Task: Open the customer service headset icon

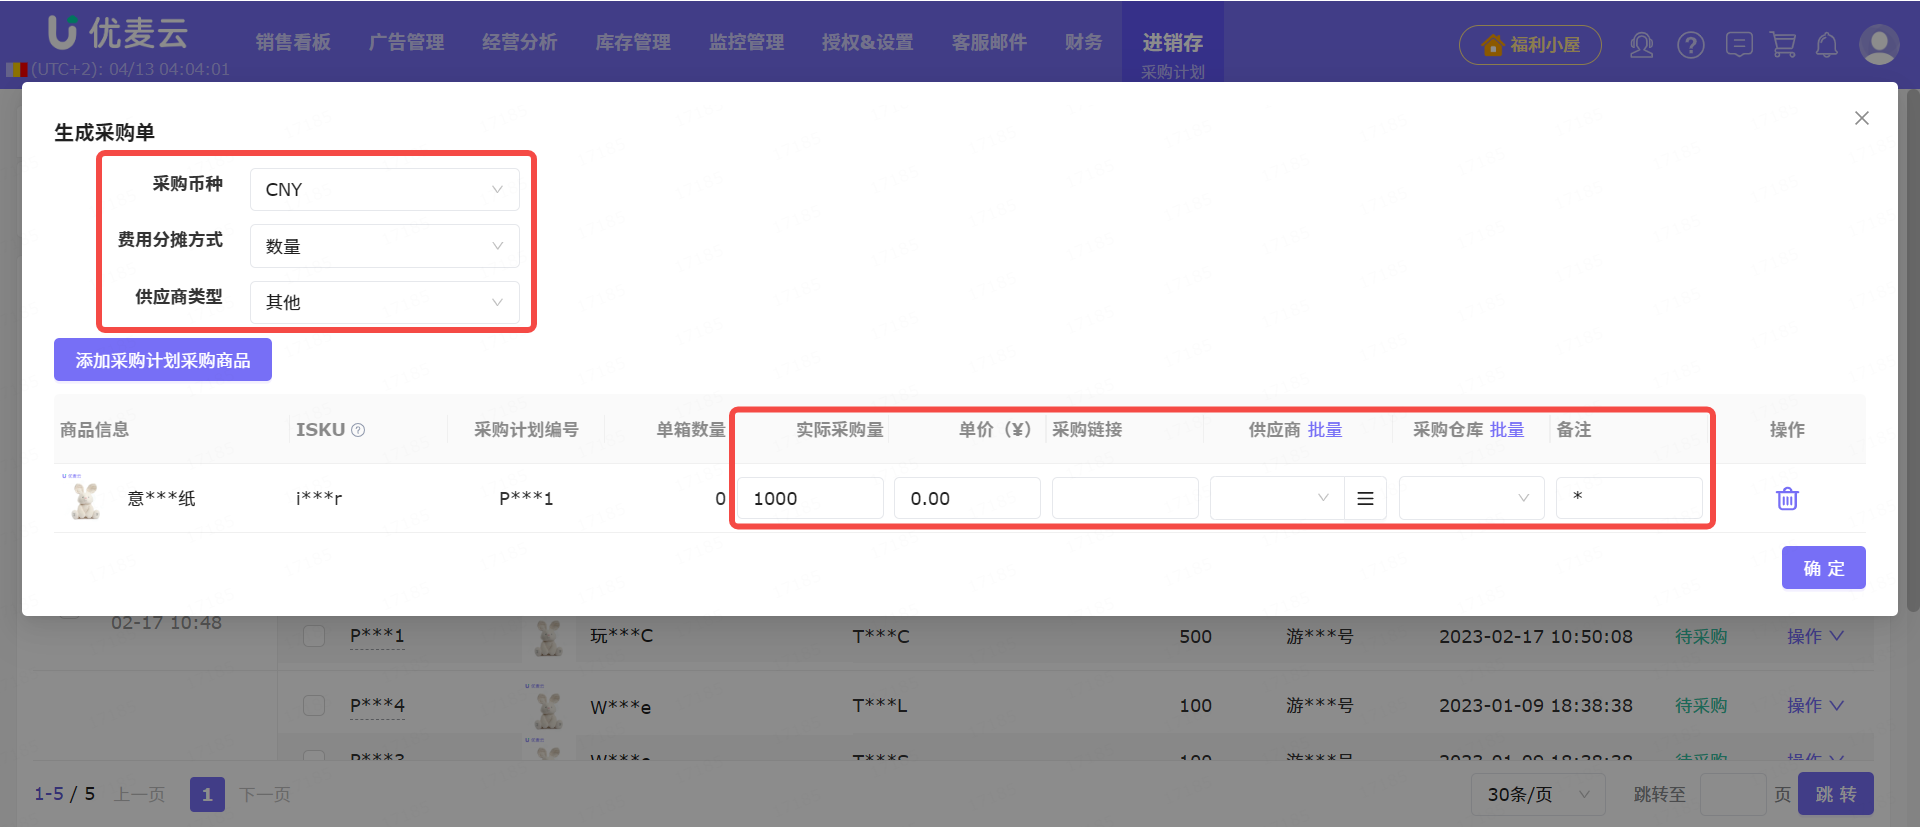Action: pyautogui.click(x=1641, y=45)
